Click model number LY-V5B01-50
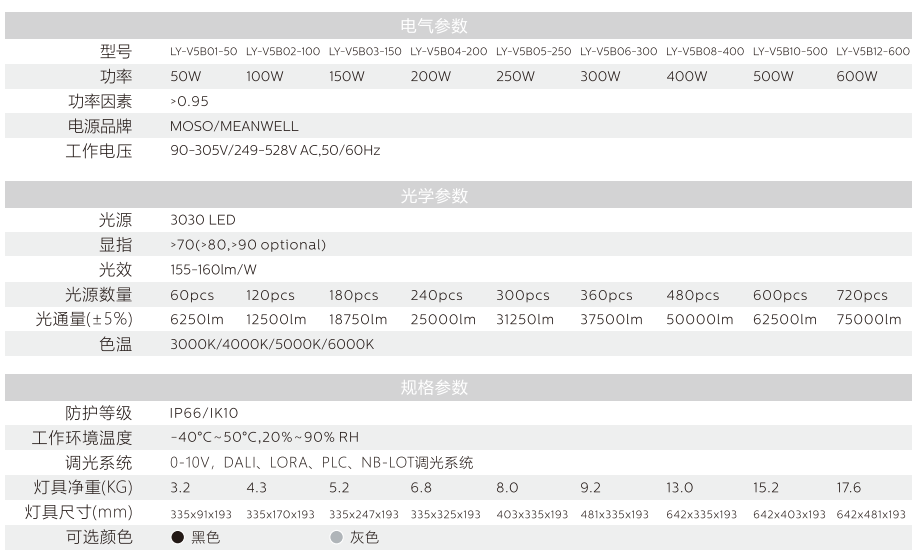The width and height of the screenshot is (921, 554). pyautogui.click(x=203, y=52)
